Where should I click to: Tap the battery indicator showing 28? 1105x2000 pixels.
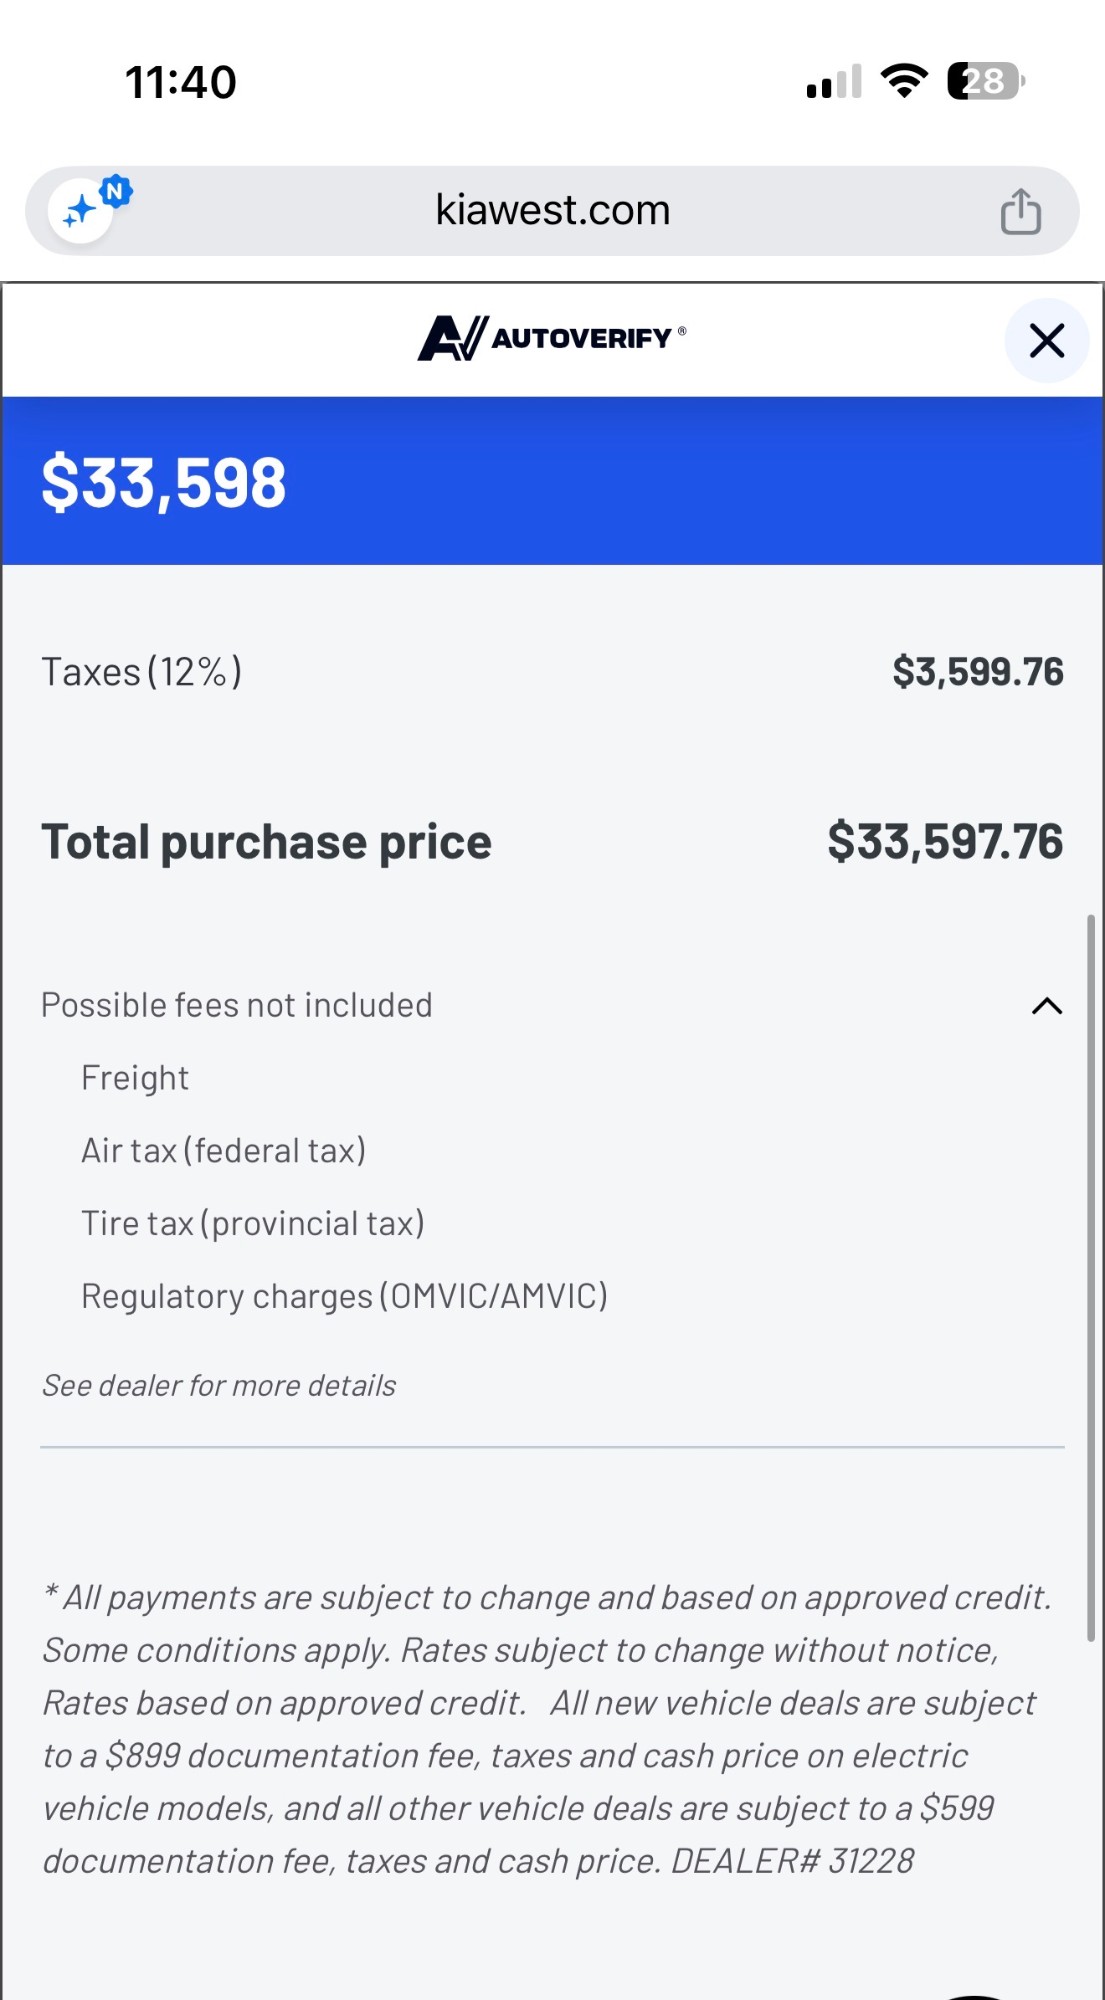click(986, 81)
